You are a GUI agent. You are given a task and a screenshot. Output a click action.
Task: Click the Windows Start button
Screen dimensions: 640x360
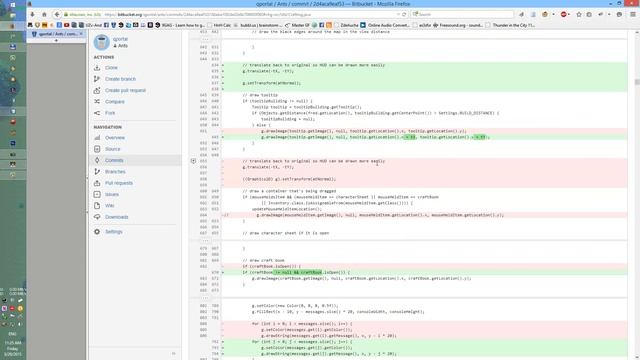tap(13, 5)
